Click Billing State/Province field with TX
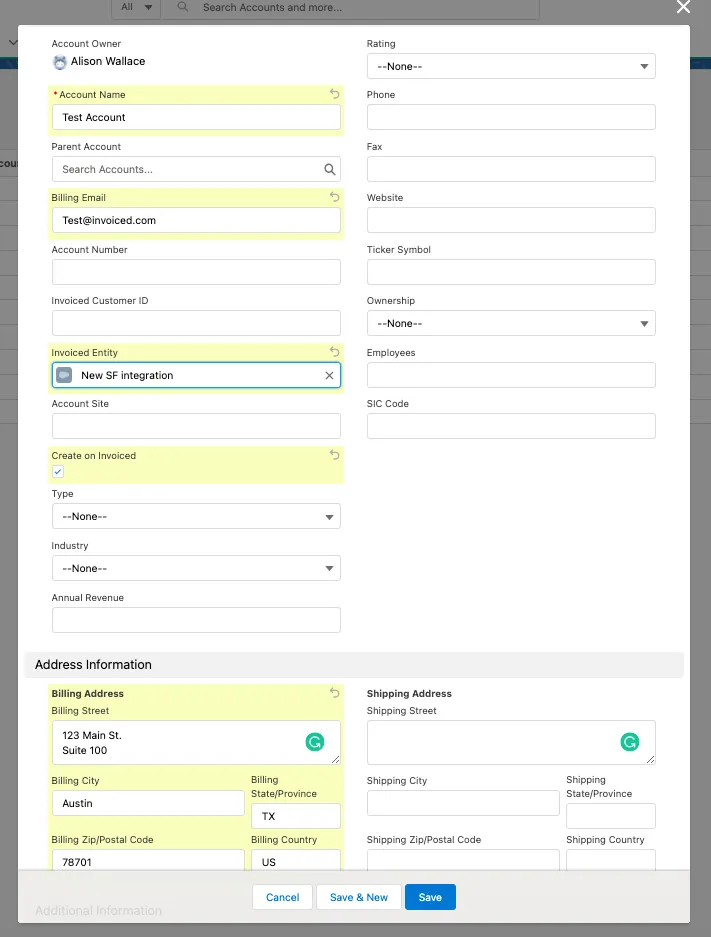This screenshot has width=711, height=937. (296, 816)
